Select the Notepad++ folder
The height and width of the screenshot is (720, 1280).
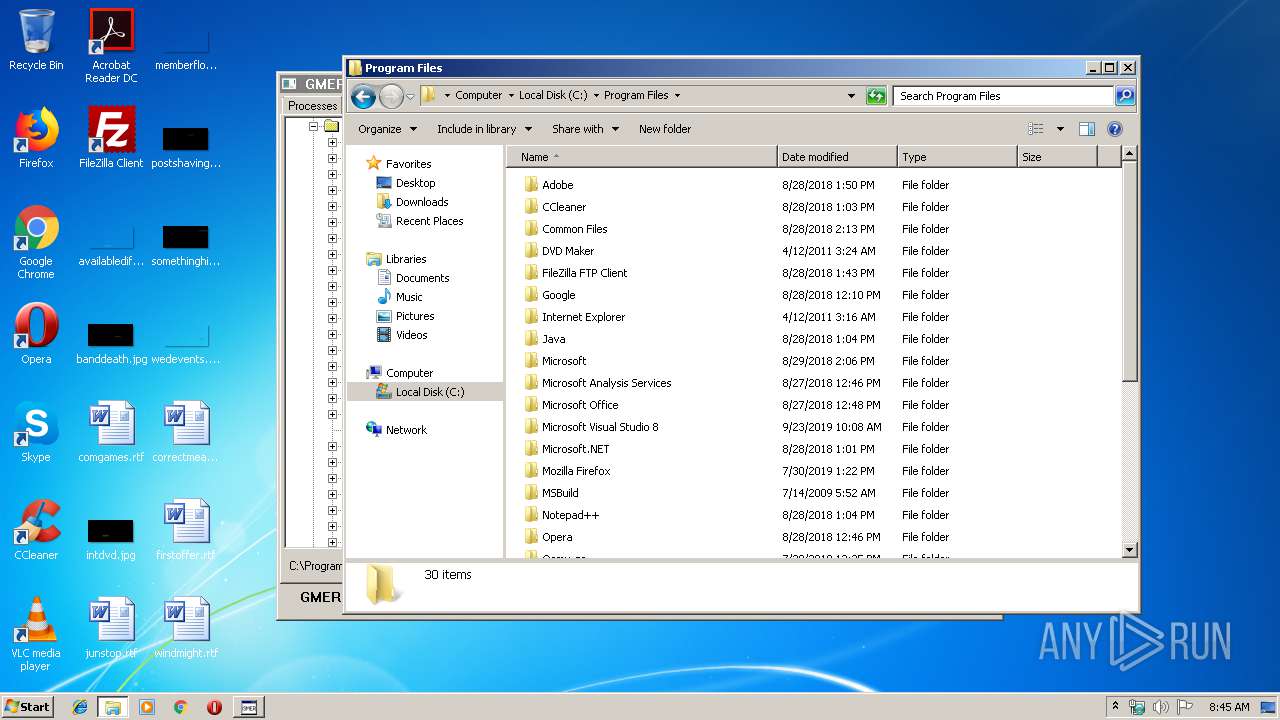click(570, 515)
